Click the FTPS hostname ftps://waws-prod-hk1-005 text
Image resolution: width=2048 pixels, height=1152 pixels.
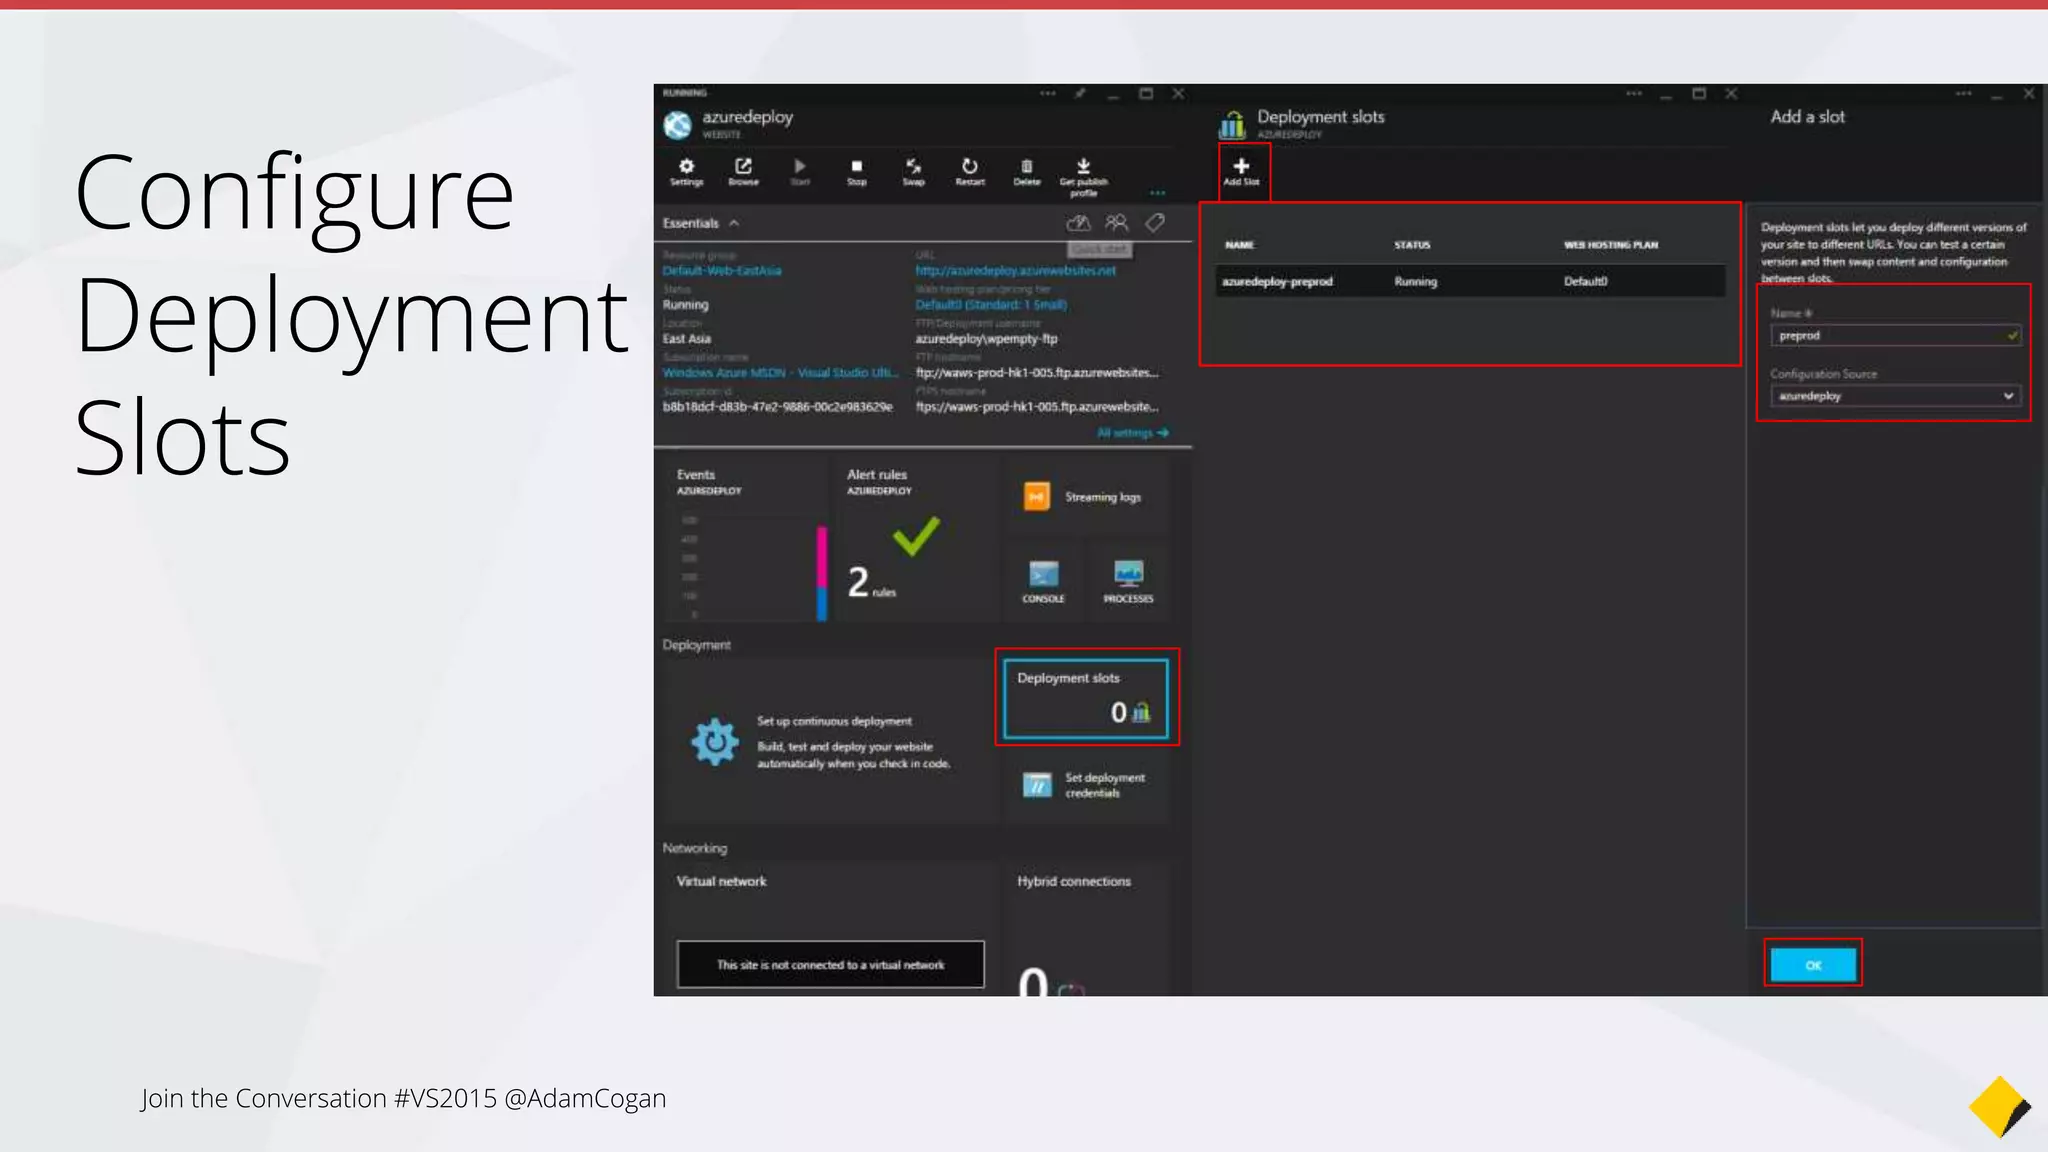(x=1037, y=407)
